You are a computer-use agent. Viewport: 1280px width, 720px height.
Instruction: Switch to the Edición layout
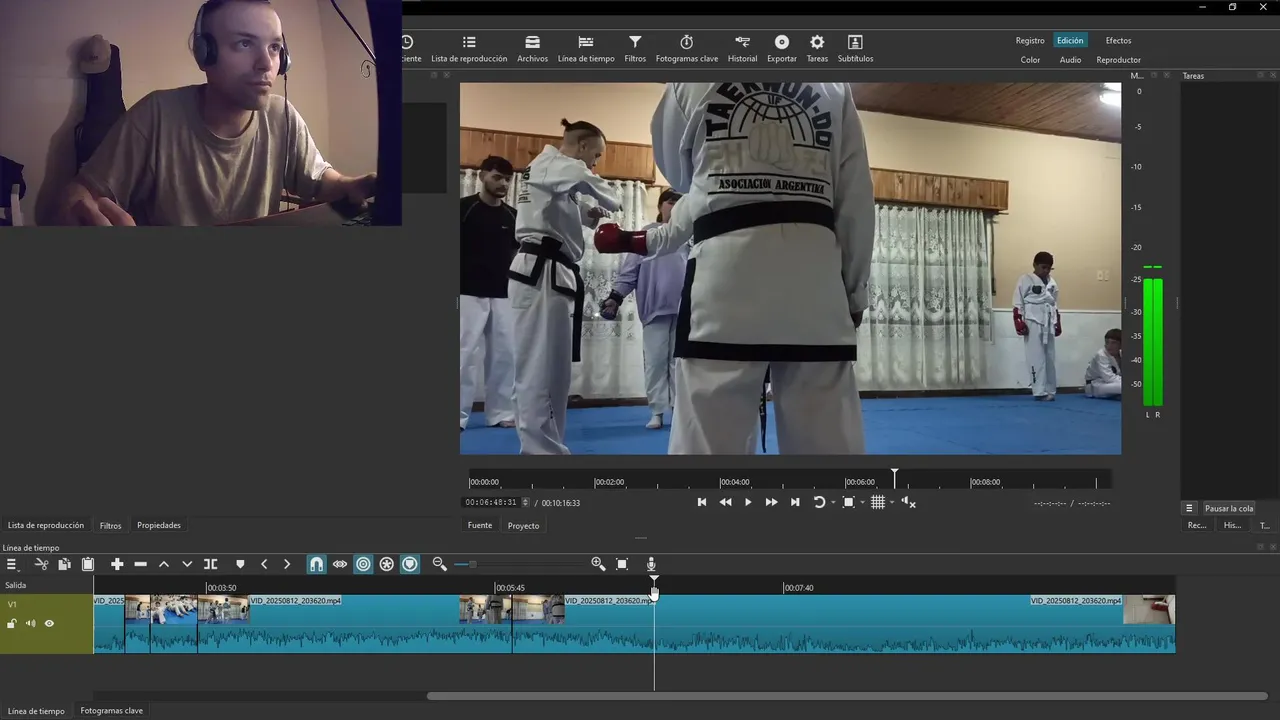point(1070,41)
